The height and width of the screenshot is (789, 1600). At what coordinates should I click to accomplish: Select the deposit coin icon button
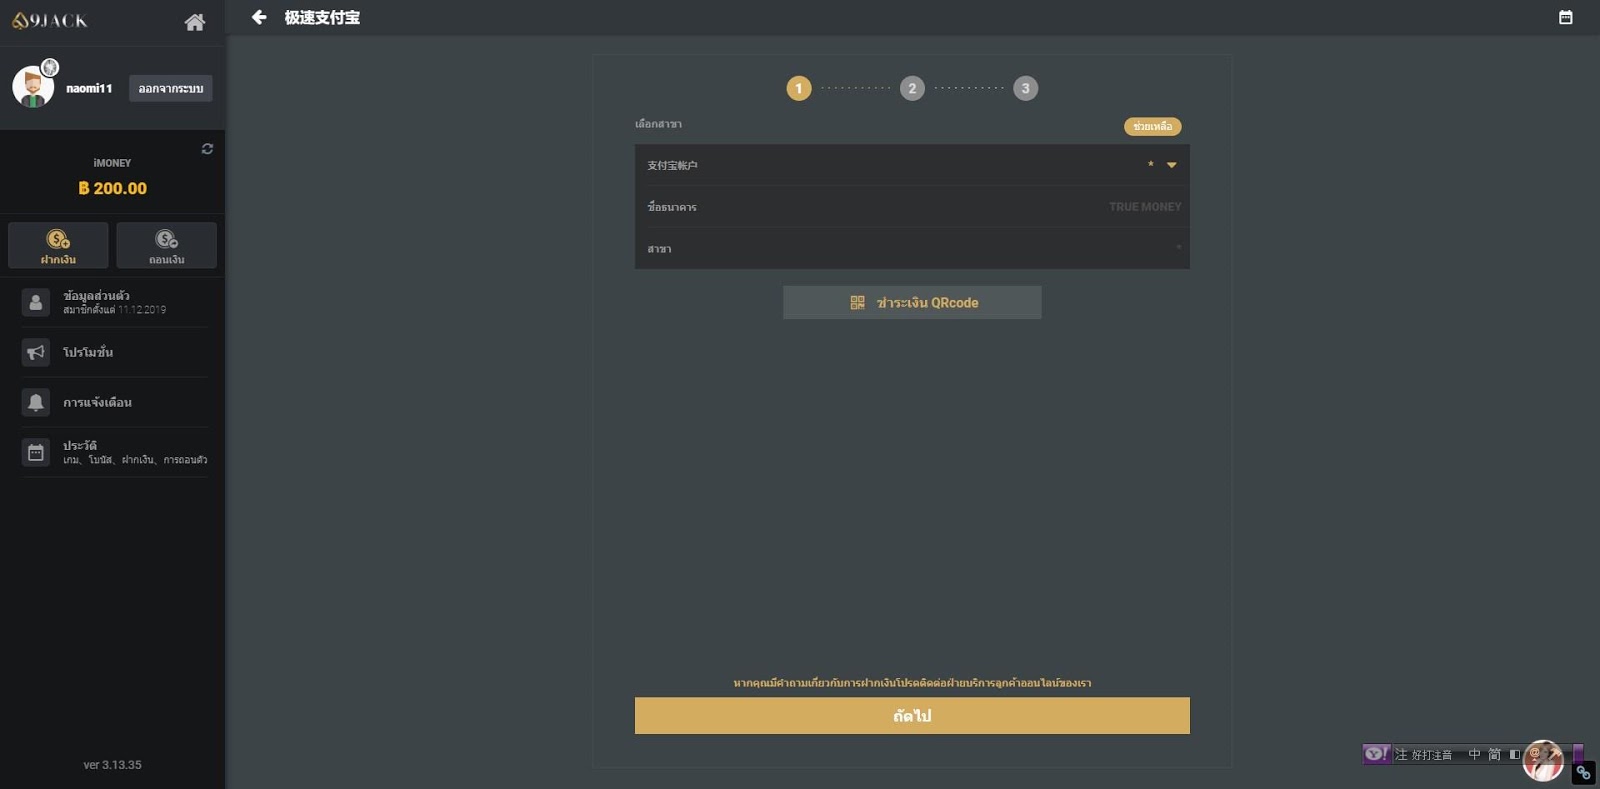[x=58, y=245]
